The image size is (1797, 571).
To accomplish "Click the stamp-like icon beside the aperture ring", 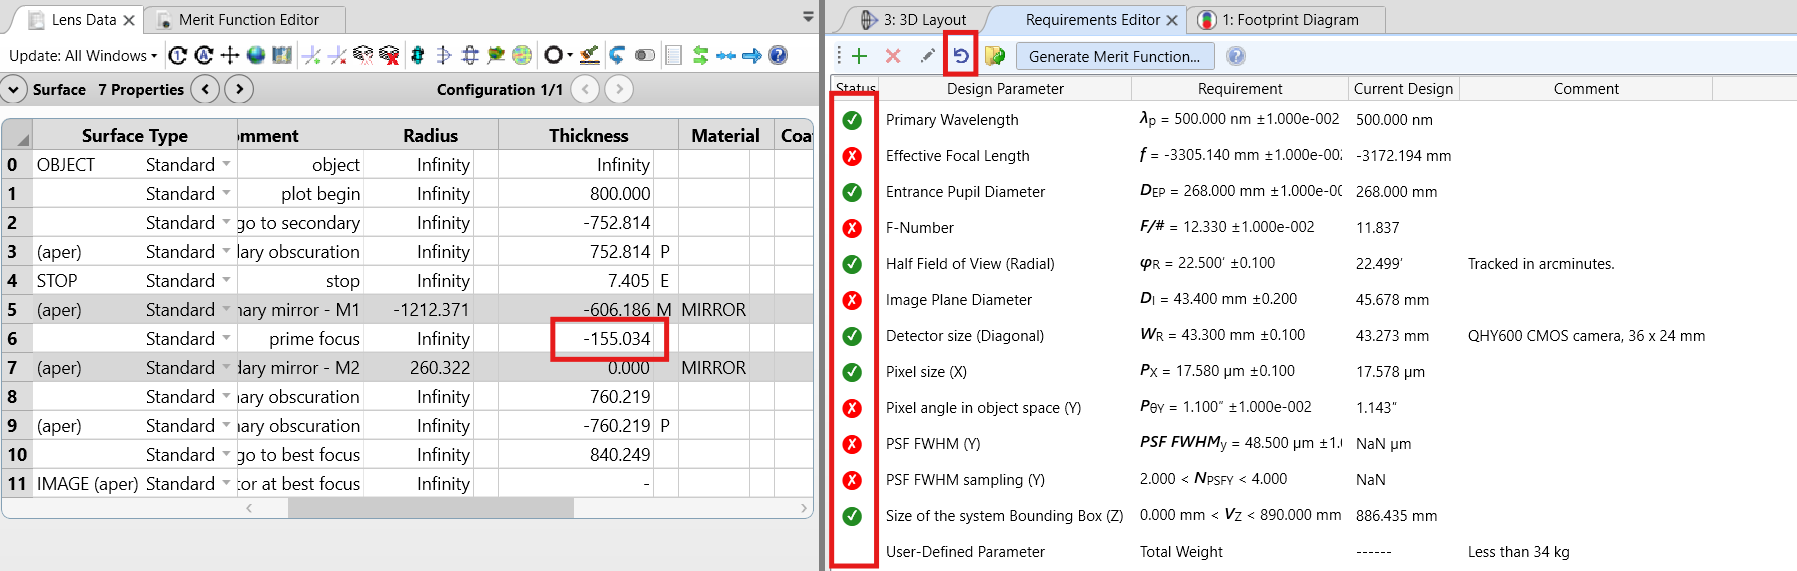I will 590,55.
